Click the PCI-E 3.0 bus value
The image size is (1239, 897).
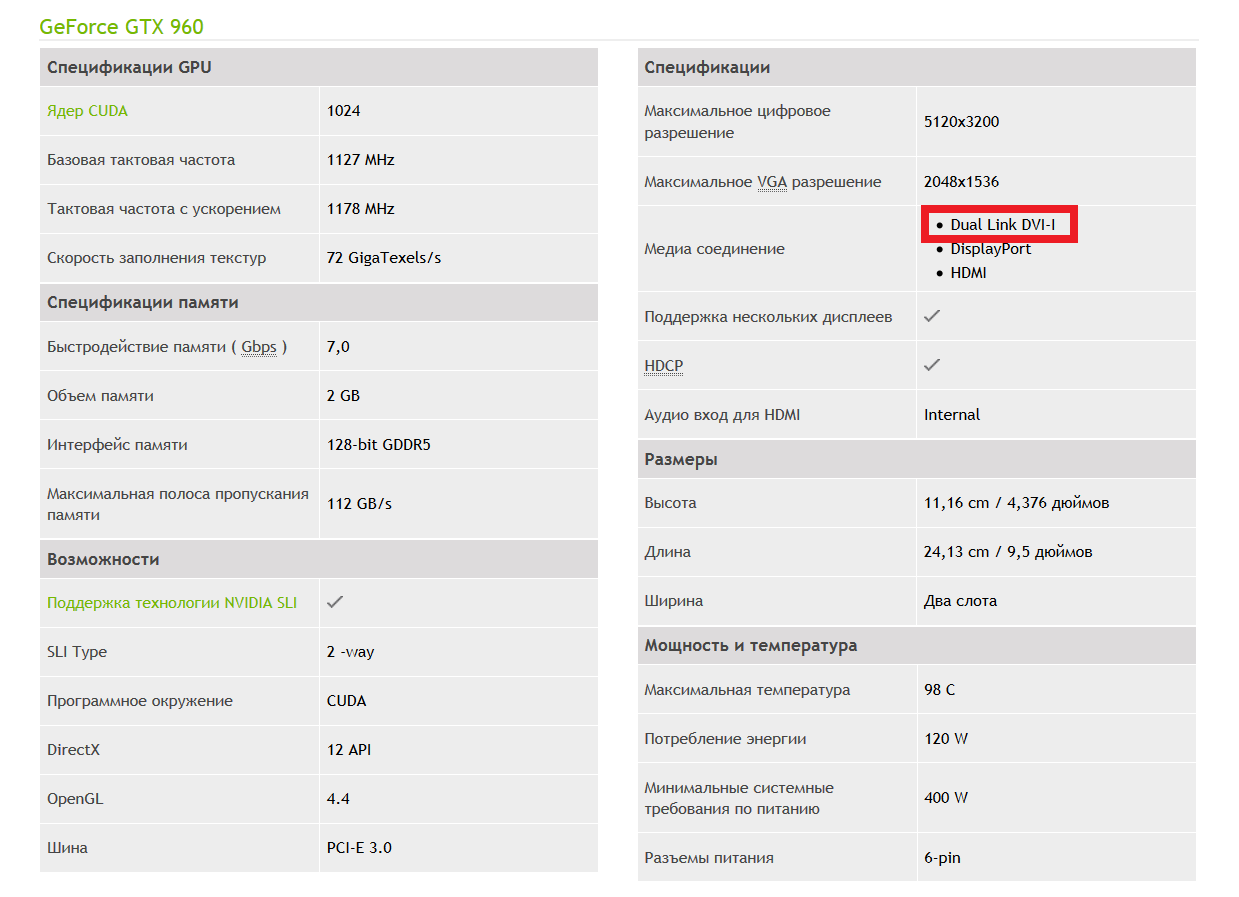click(359, 848)
